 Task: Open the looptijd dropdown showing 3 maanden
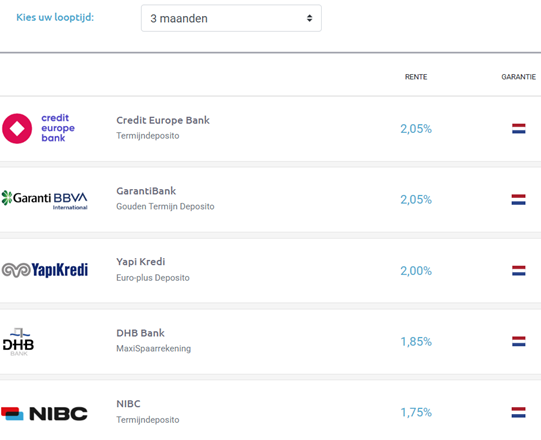231,18
